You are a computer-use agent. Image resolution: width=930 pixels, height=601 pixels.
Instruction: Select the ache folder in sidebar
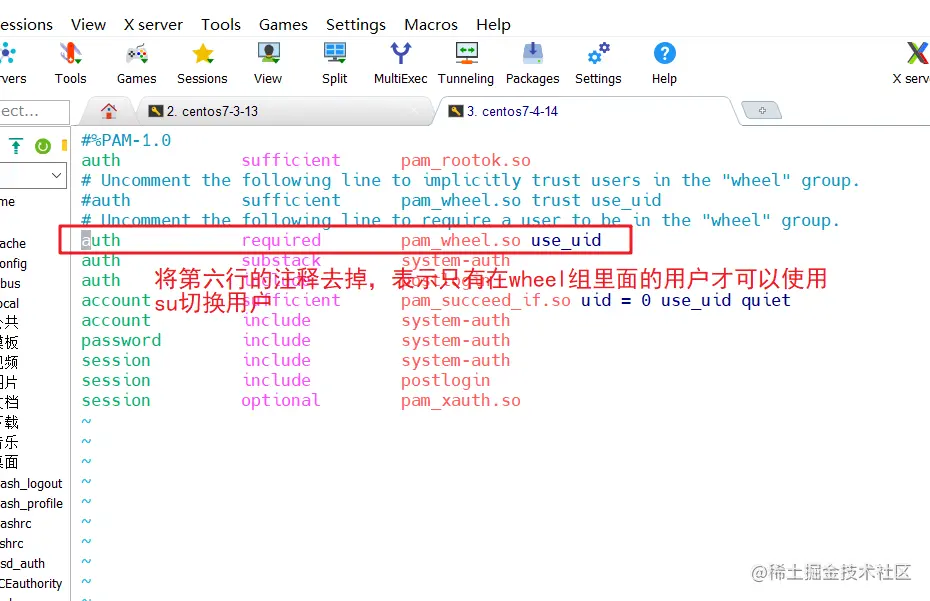point(13,243)
